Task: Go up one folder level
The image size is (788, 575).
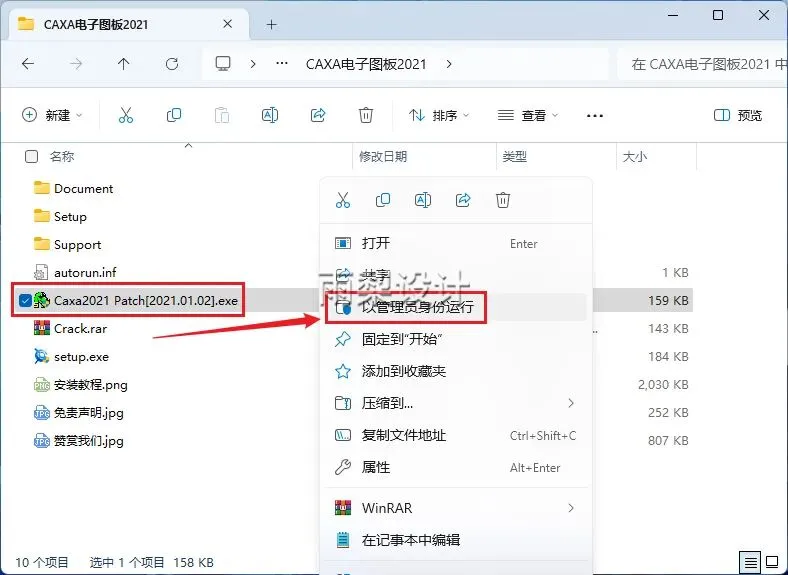Action: click(x=124, y=64)
